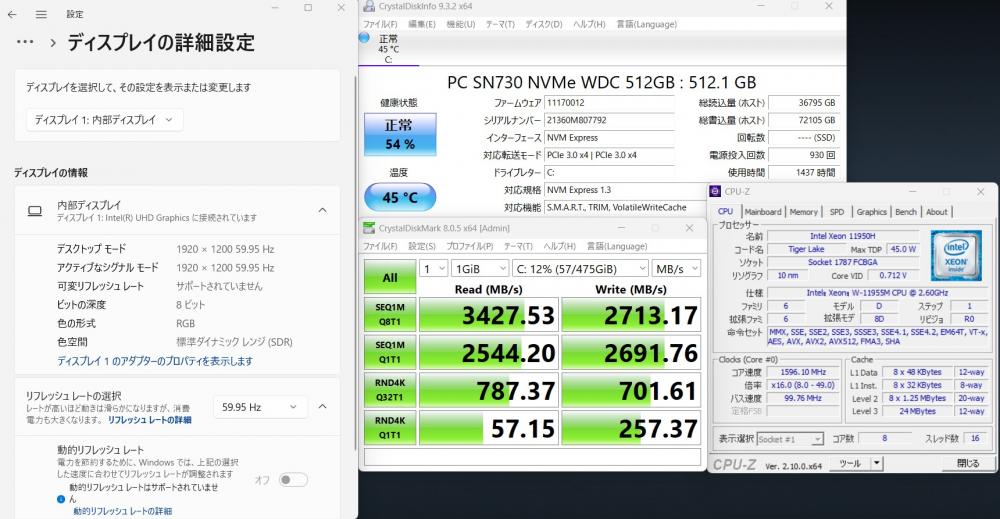Click the 正常 54 % health status button
The height and width of the screenshot is (519, 1000).
click(400, 135)
